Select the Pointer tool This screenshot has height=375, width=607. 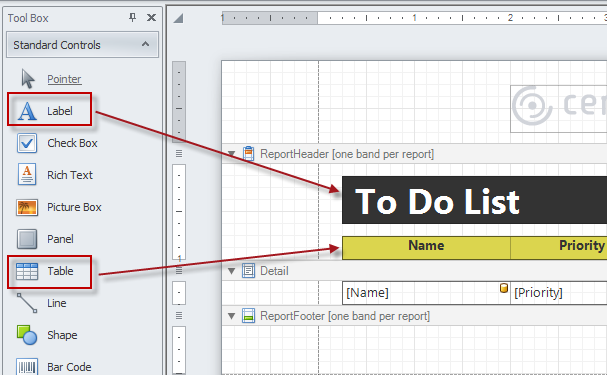pyautogui.click(x=50, y=79)
